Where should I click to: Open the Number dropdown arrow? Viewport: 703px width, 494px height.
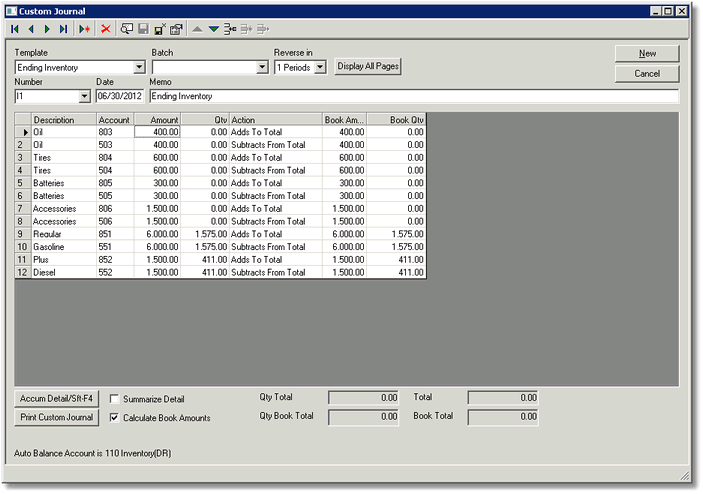pos(84,96)
